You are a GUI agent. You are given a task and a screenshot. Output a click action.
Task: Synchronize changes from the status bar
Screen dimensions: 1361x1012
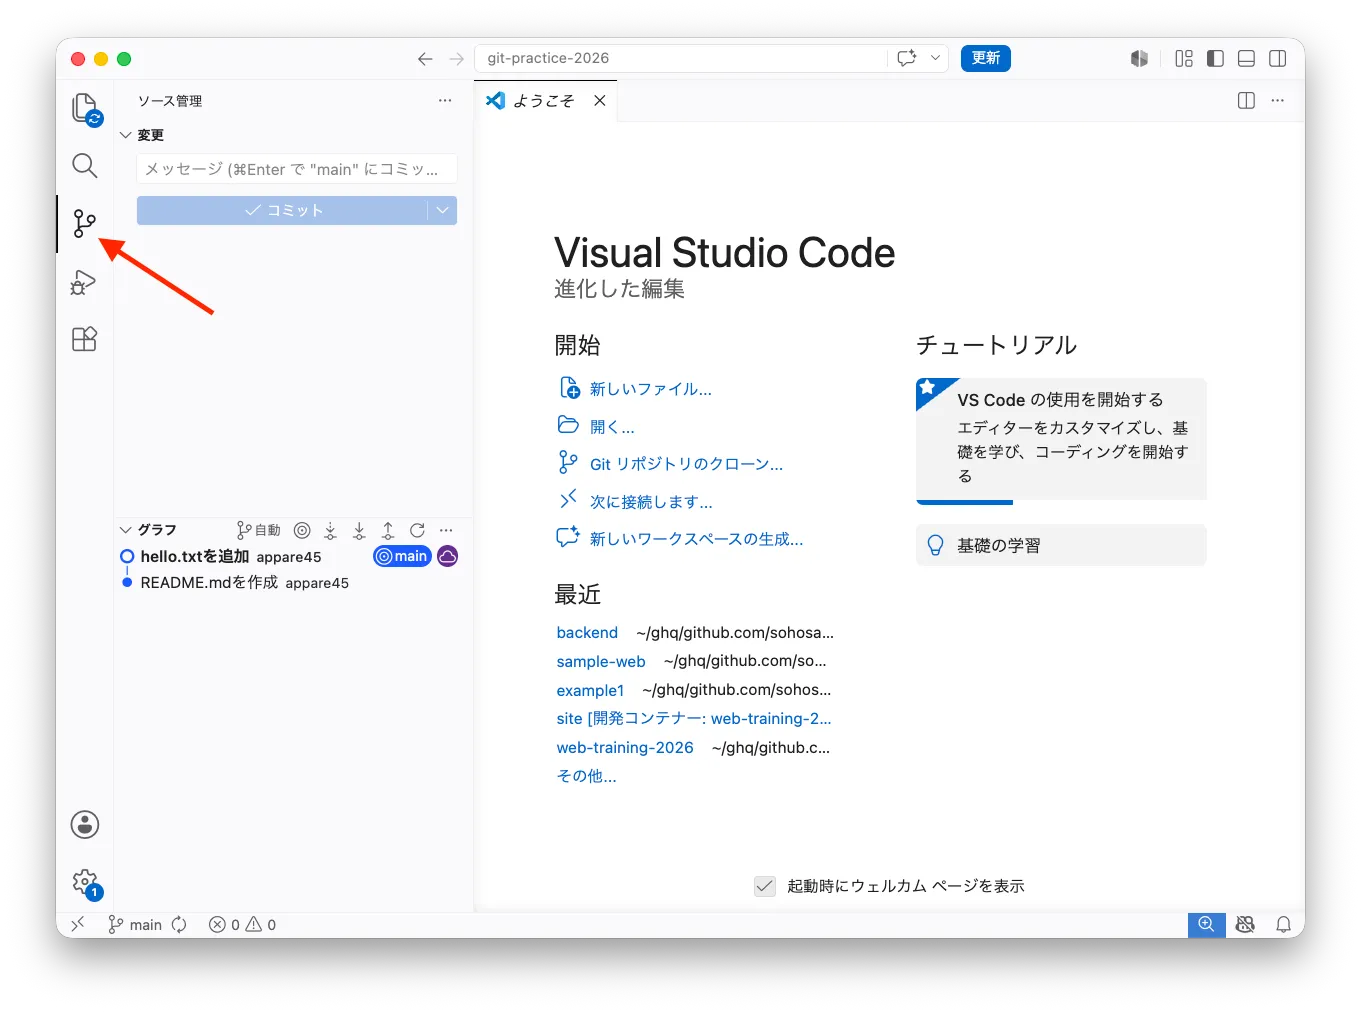point(179,925)
